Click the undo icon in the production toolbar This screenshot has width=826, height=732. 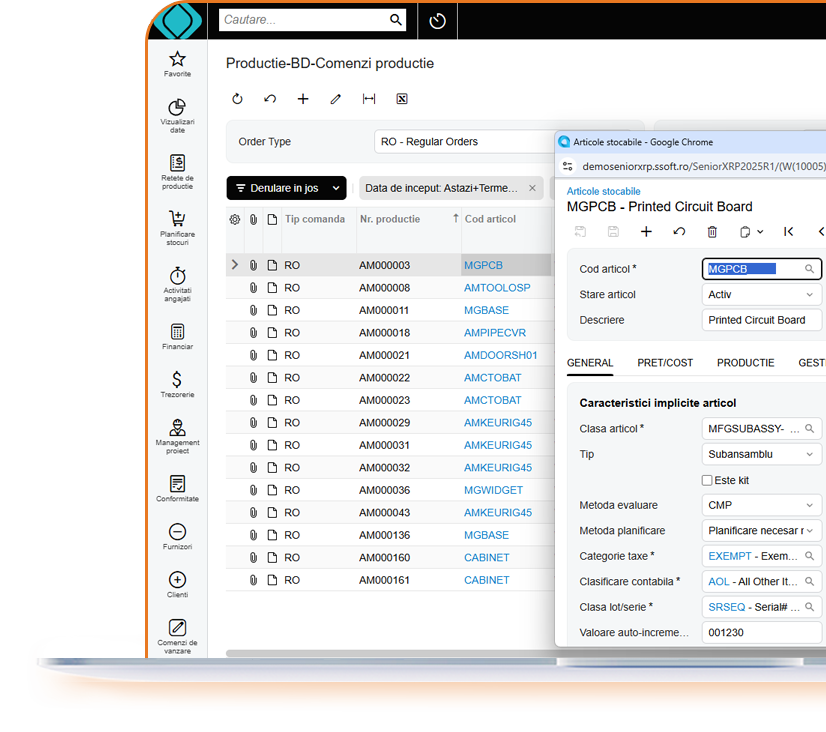[269, 98]
